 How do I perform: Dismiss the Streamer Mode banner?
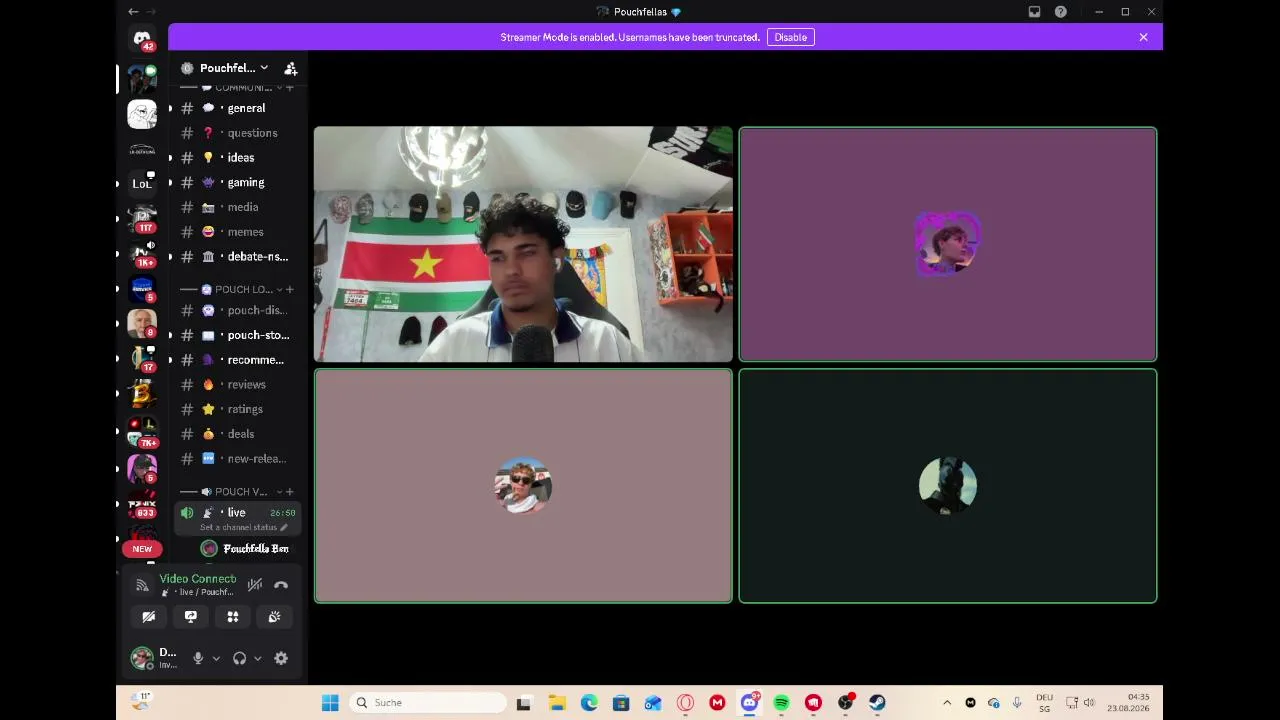(x=1143, y=37)
